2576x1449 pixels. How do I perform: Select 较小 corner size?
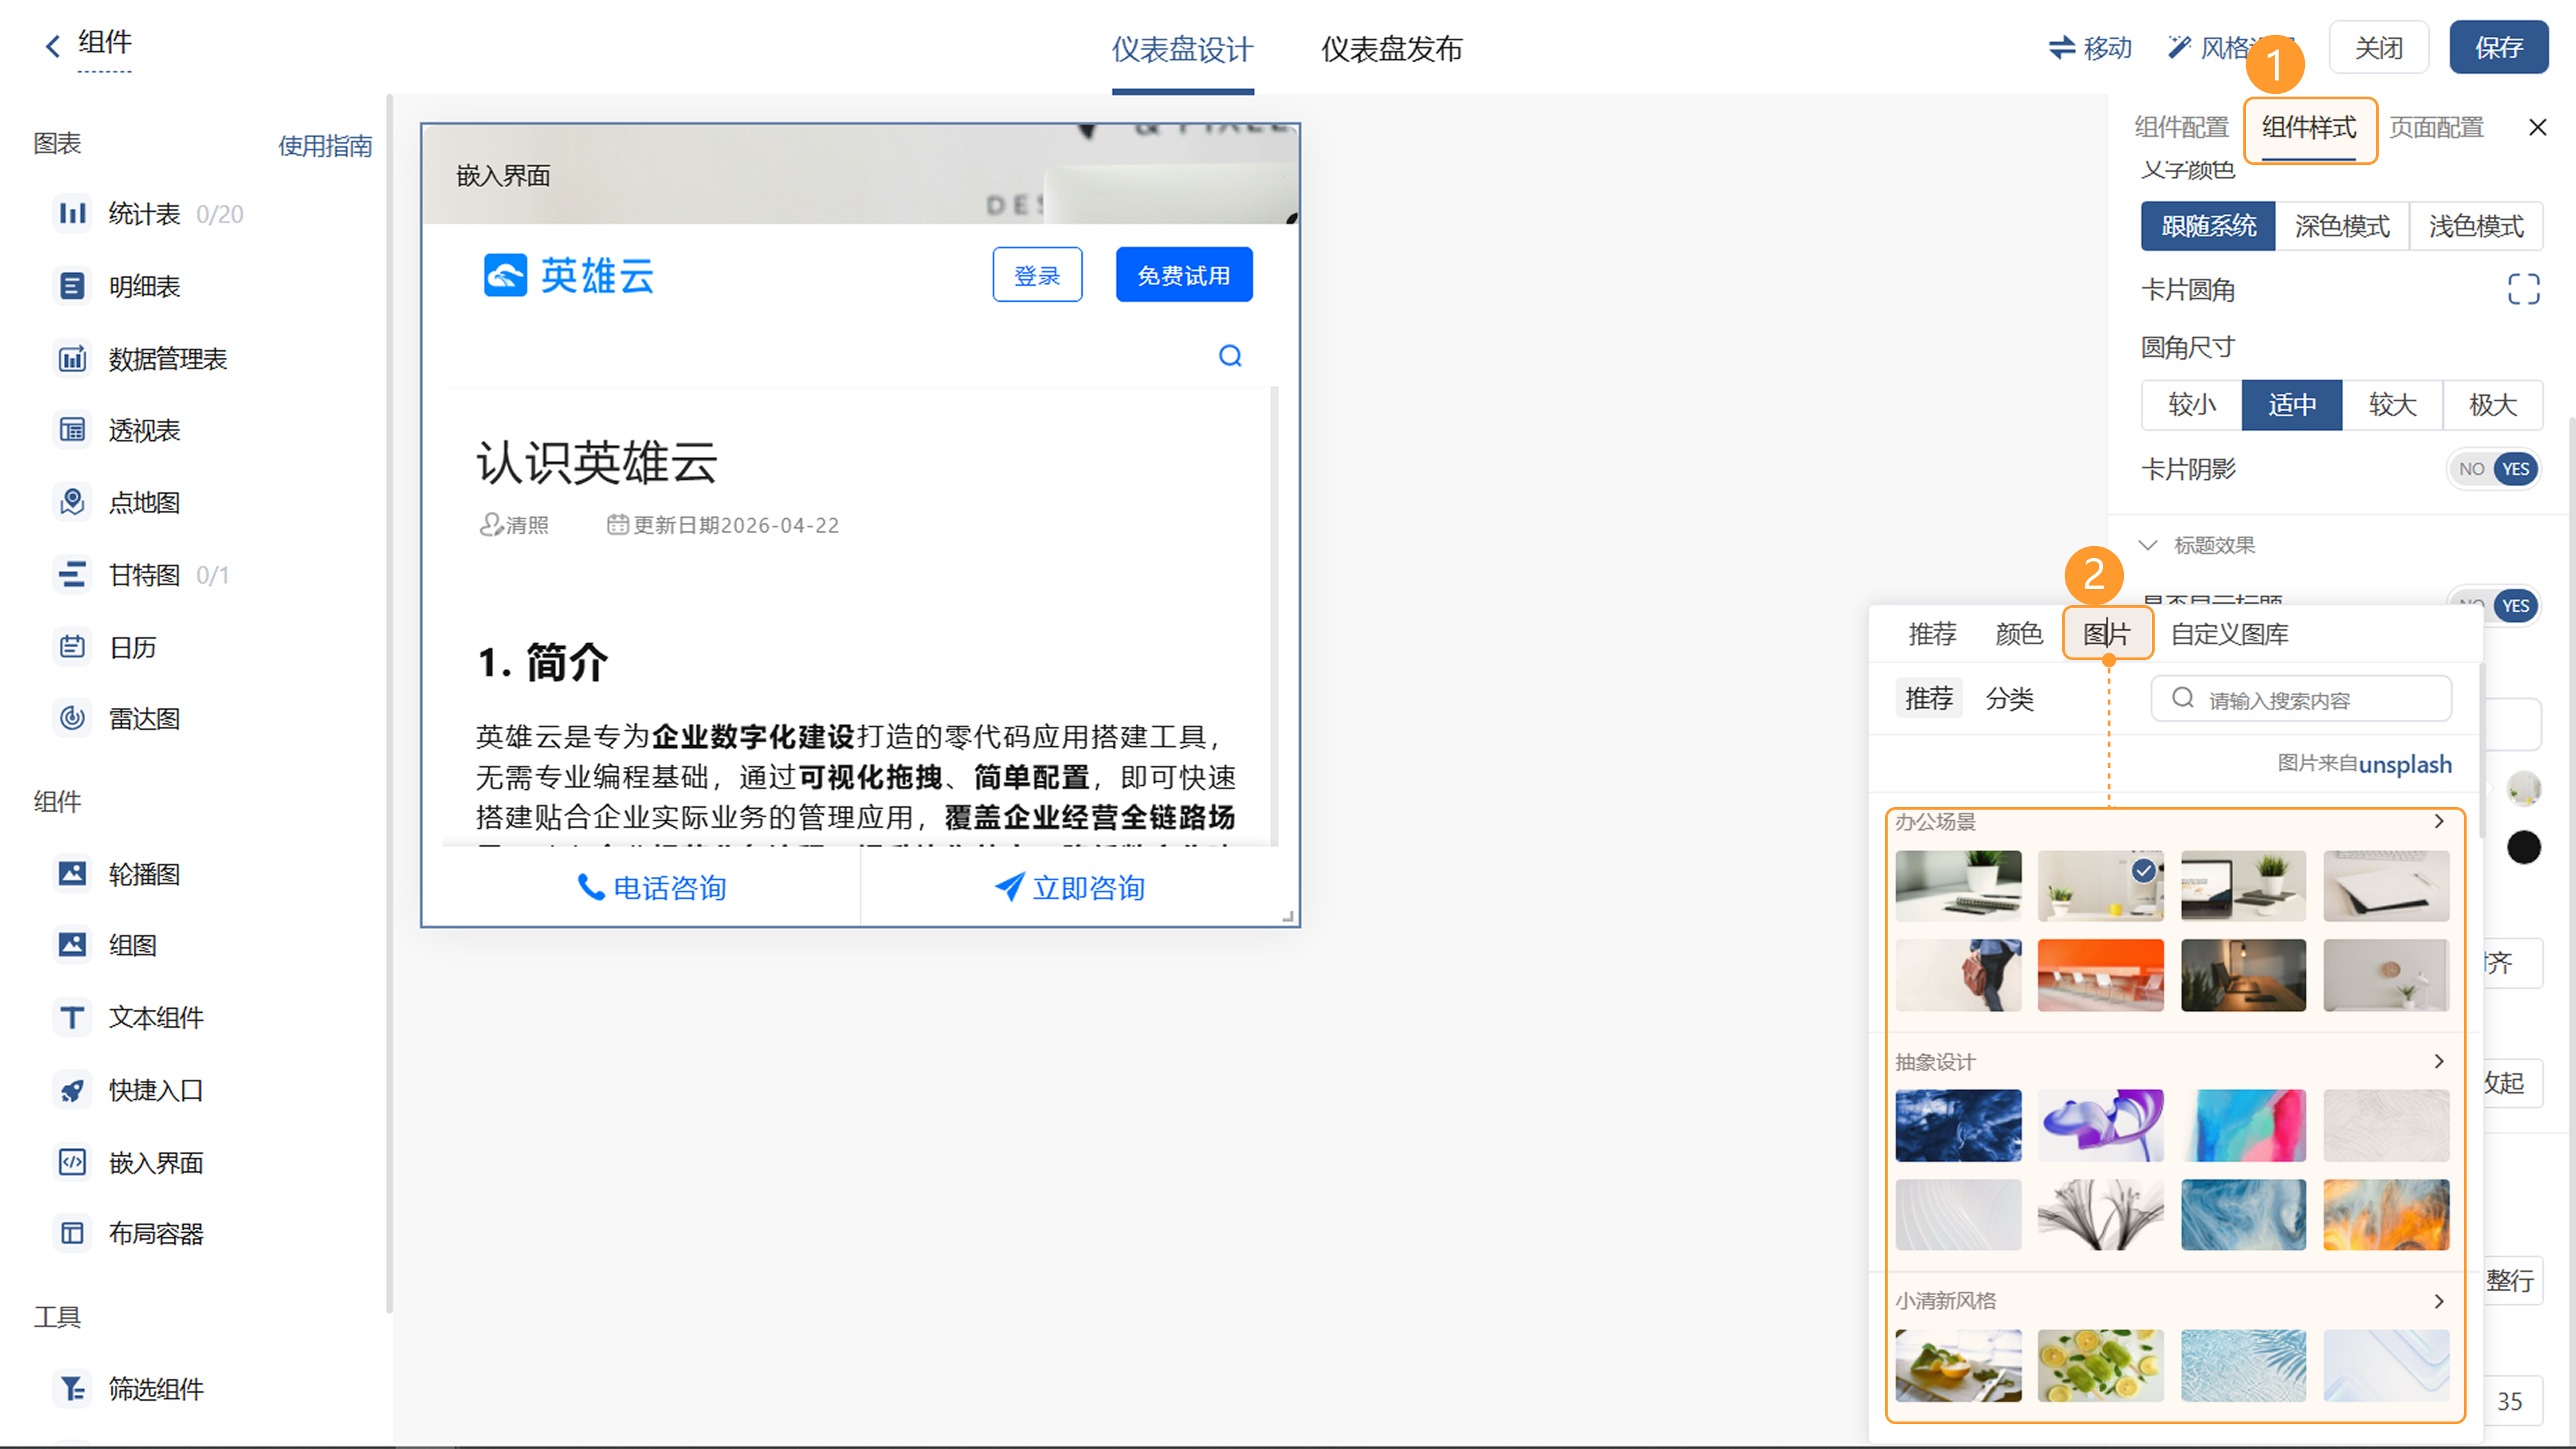[2192, 405]
